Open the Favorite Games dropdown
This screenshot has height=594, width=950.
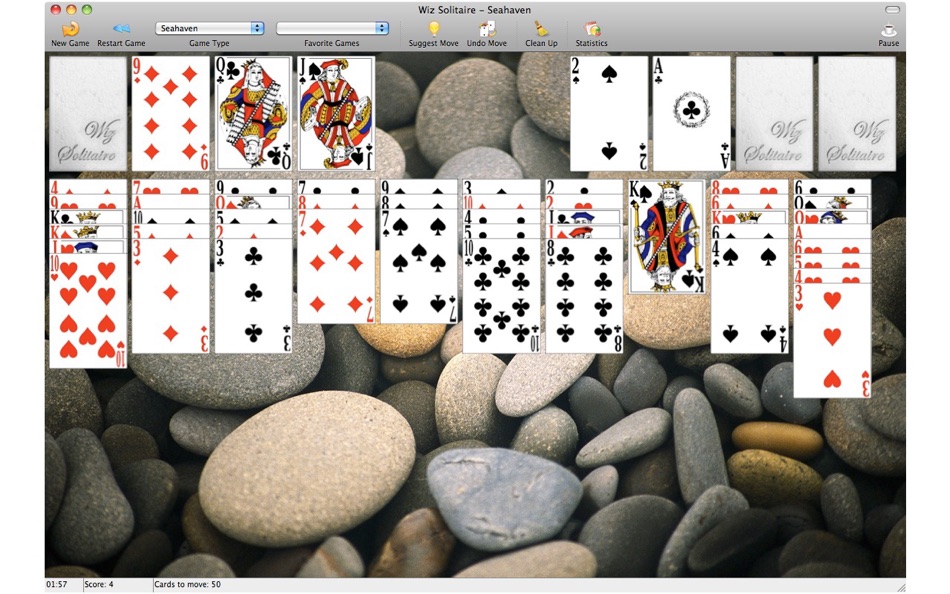[332, 28]
